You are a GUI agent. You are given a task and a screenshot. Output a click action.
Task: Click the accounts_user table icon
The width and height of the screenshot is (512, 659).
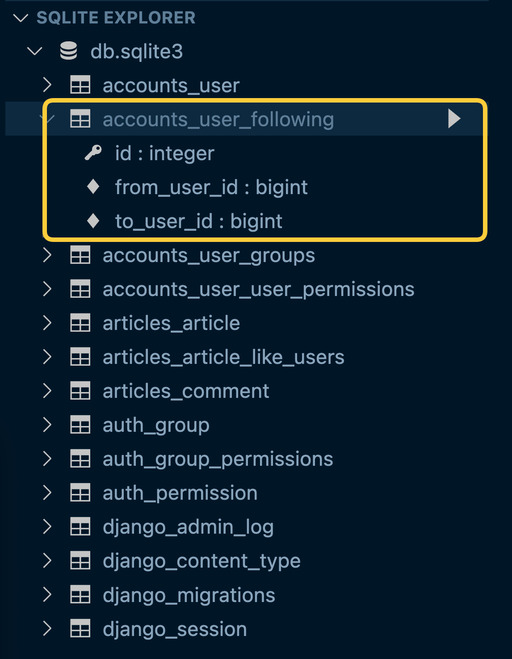pos(80,85)
